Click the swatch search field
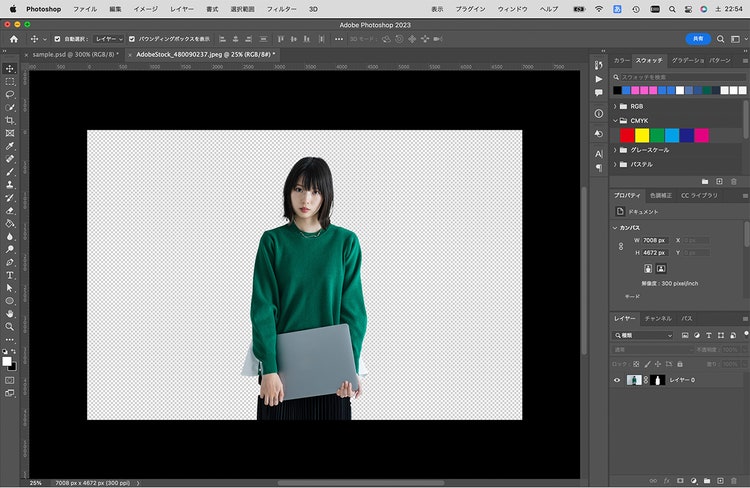Screen dimensions: 750x488 coord(679,77)
